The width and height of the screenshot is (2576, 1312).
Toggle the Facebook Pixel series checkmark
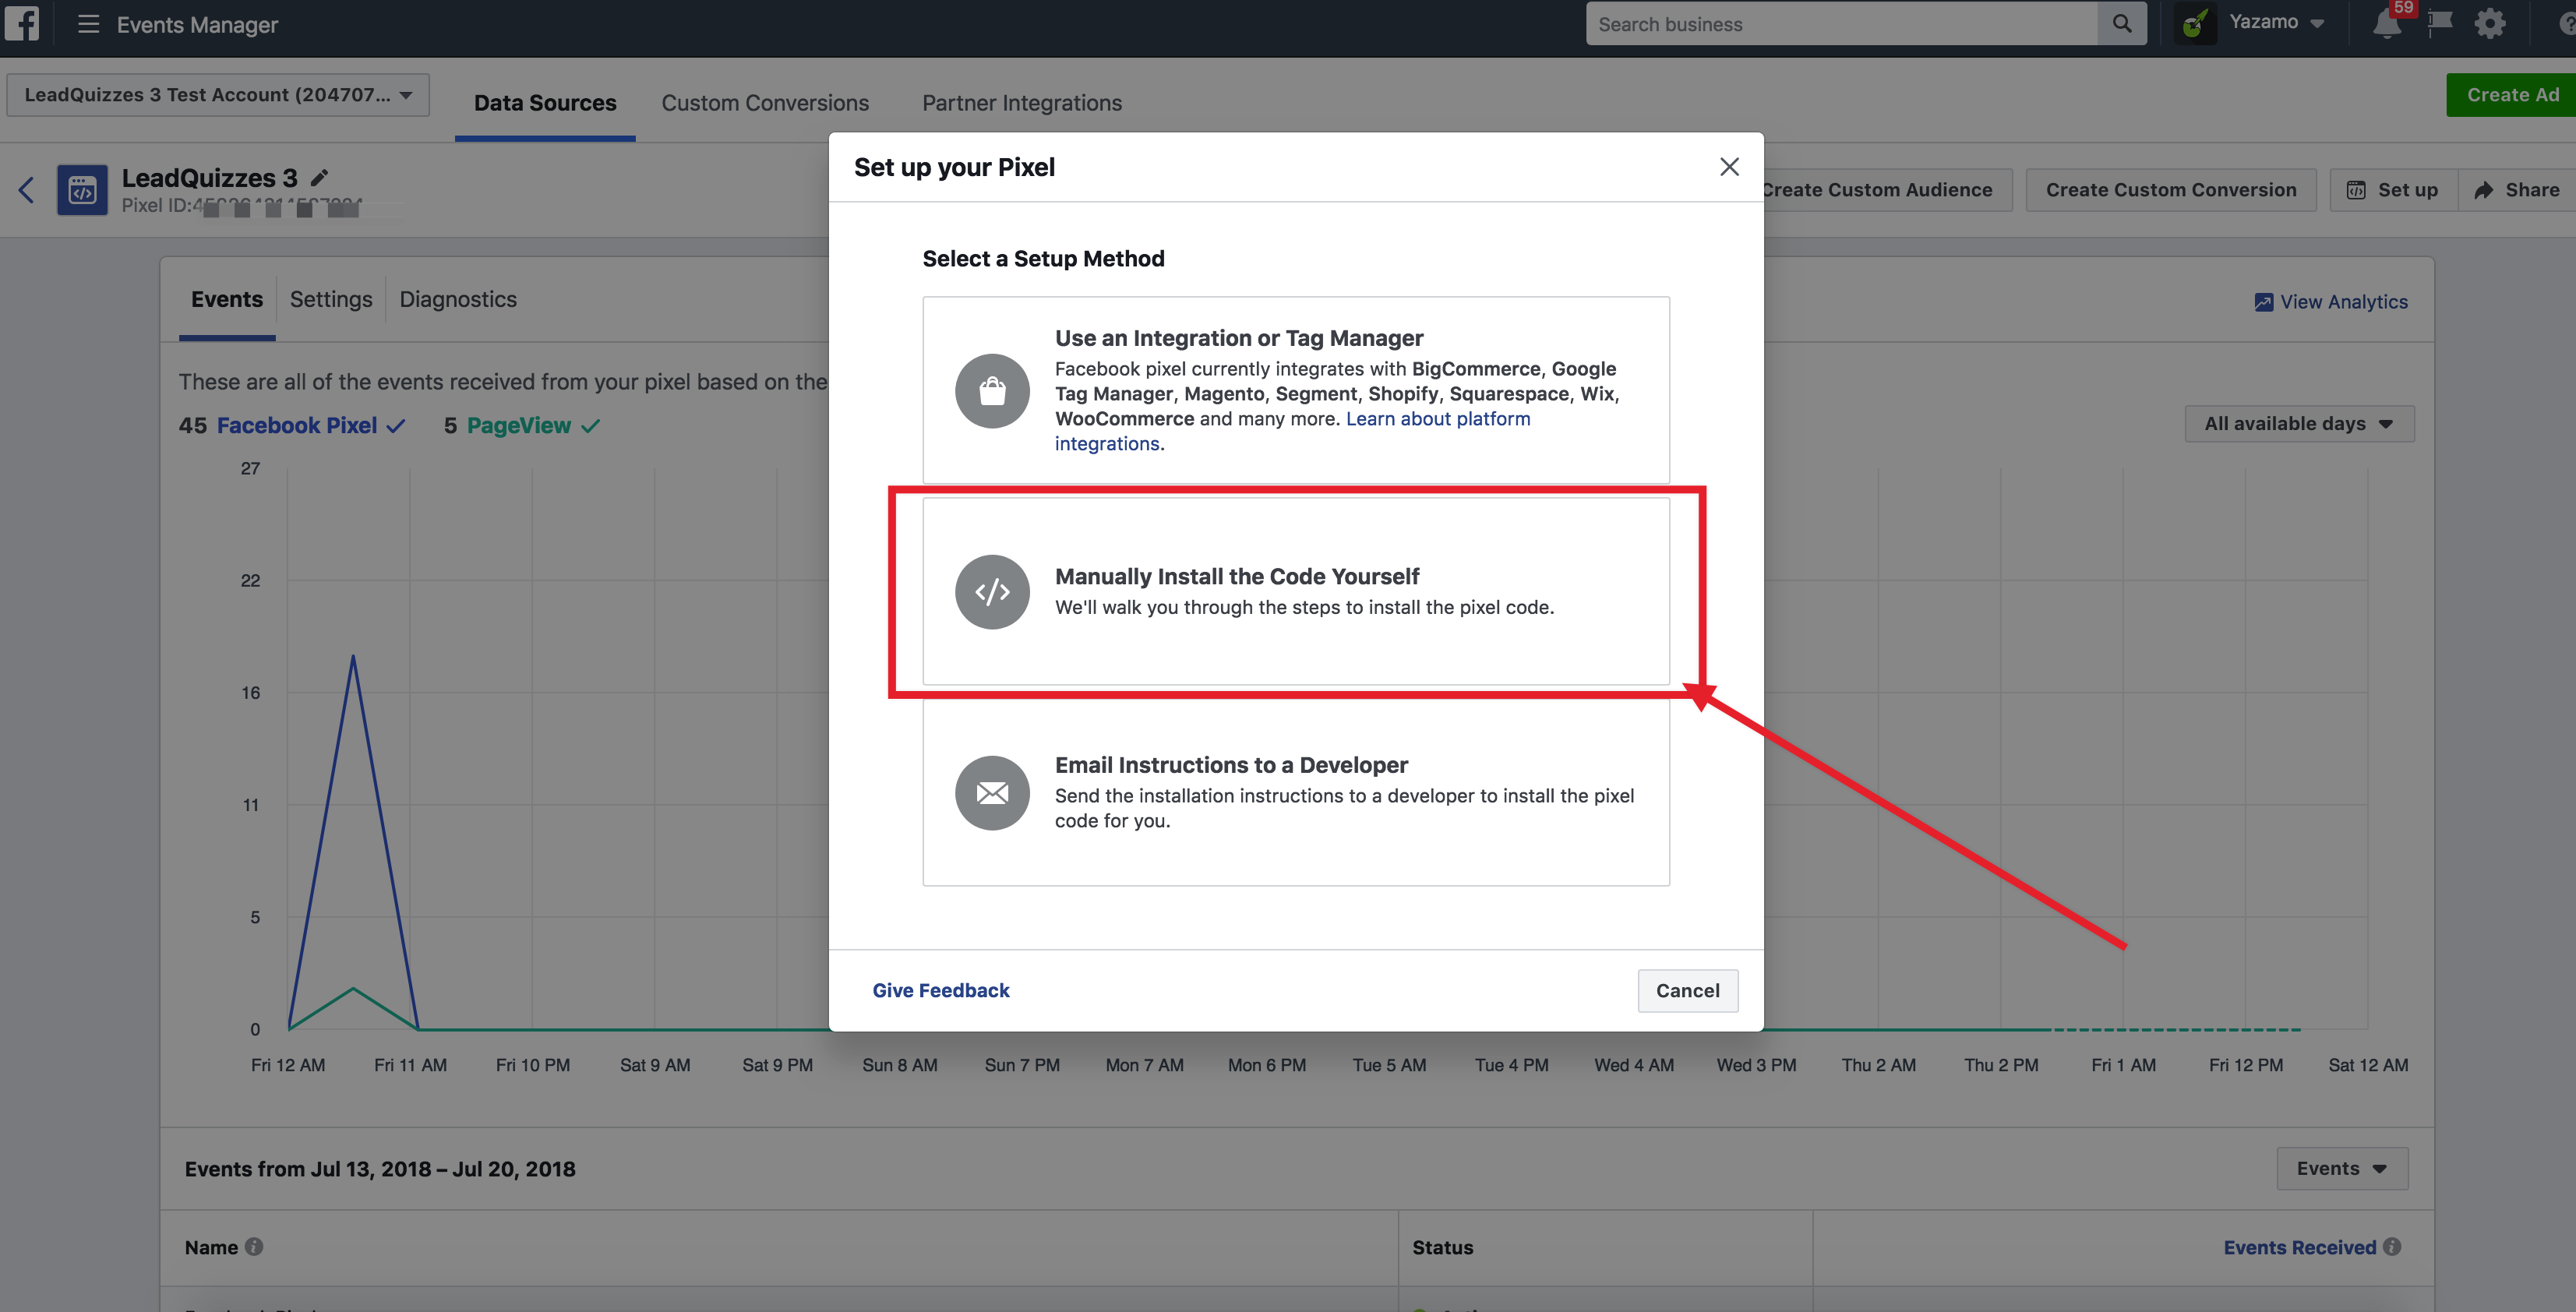397,426
